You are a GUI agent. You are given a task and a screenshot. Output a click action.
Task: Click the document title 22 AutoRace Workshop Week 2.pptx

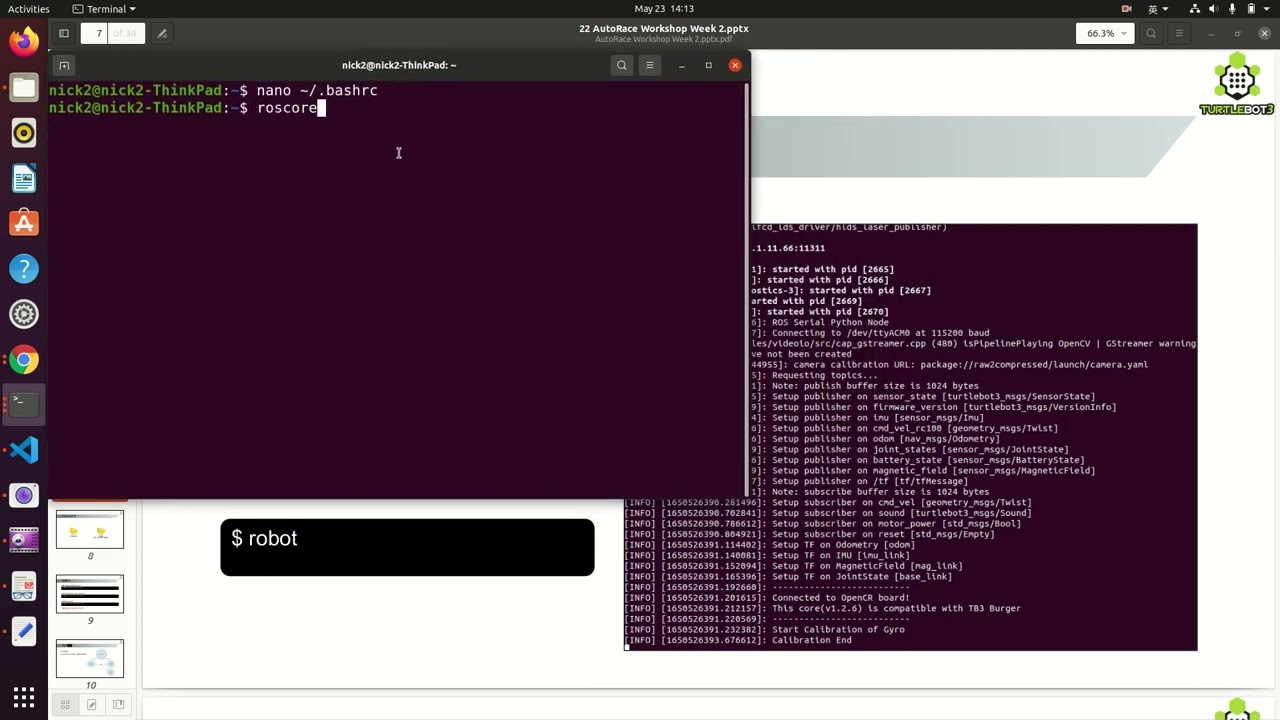pos(664,29)
